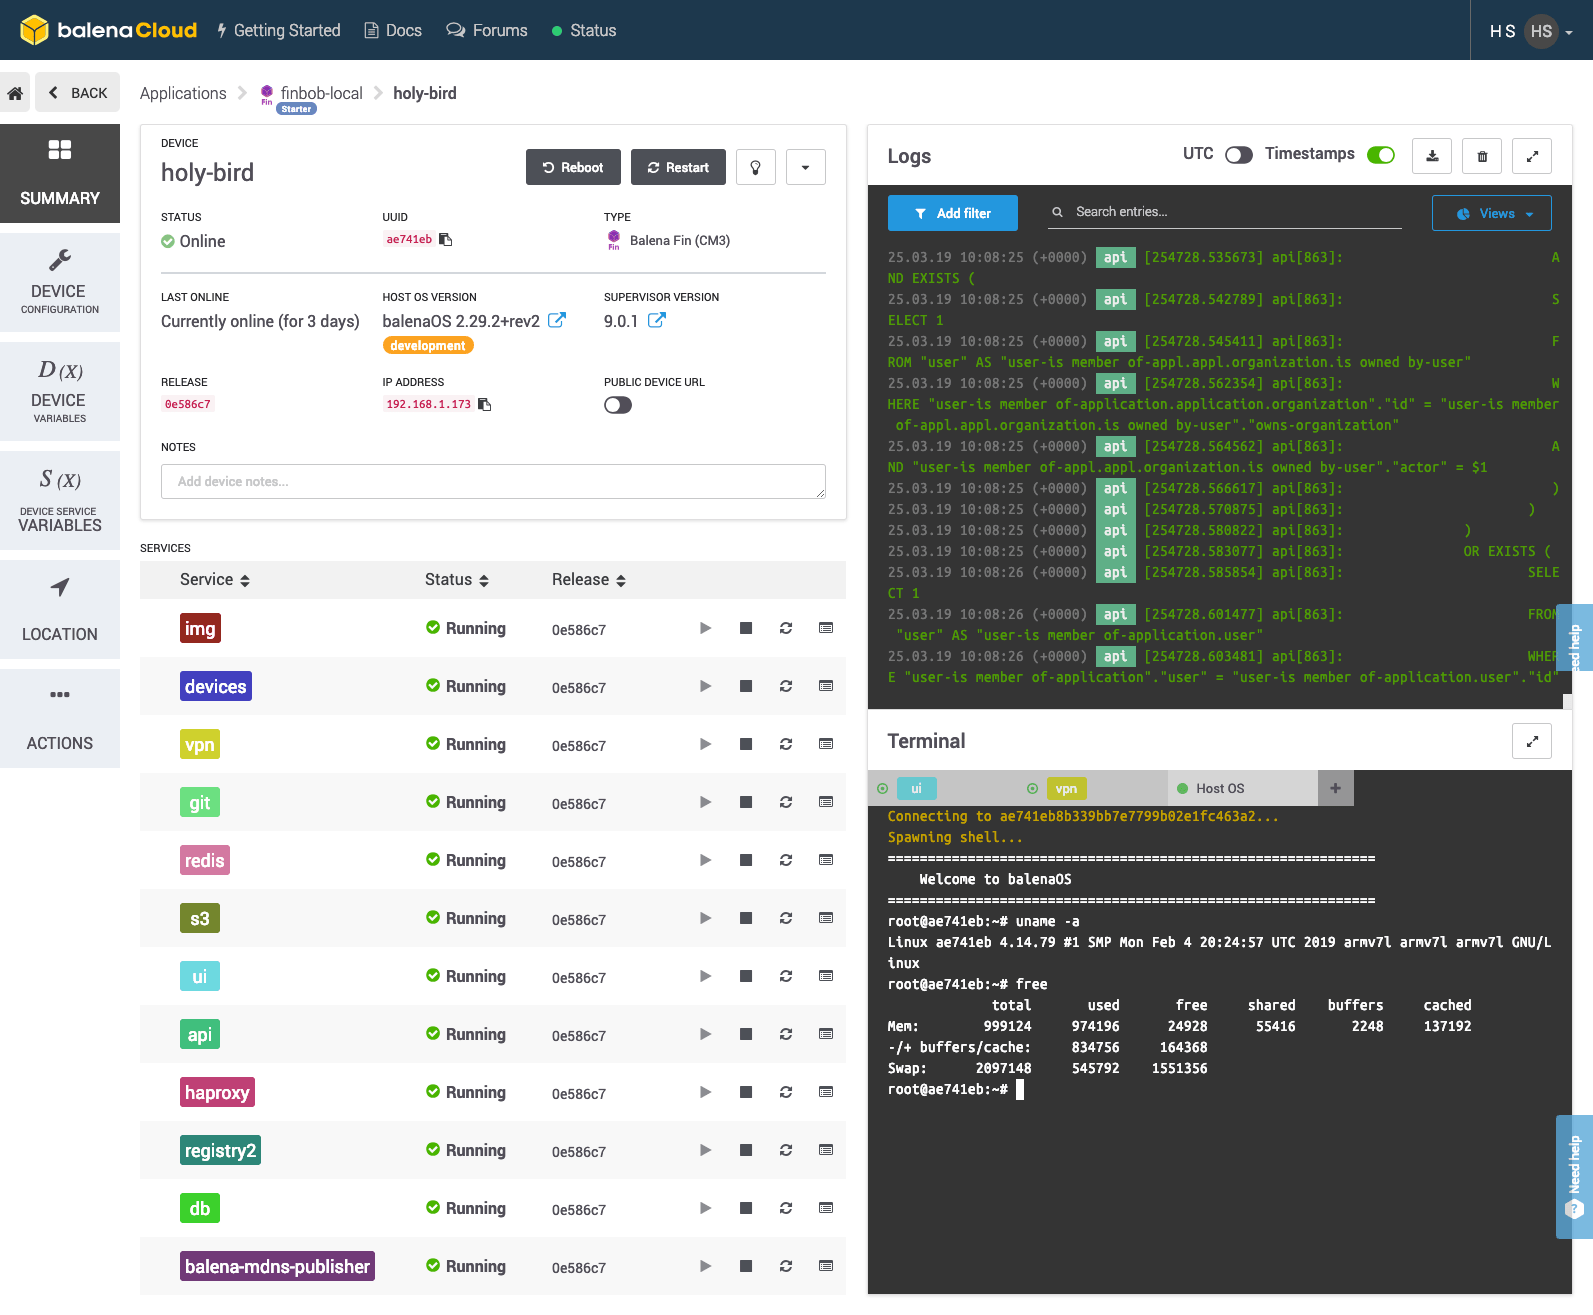Open device actions dropdown next to lightbulb

tap(805, 168)
